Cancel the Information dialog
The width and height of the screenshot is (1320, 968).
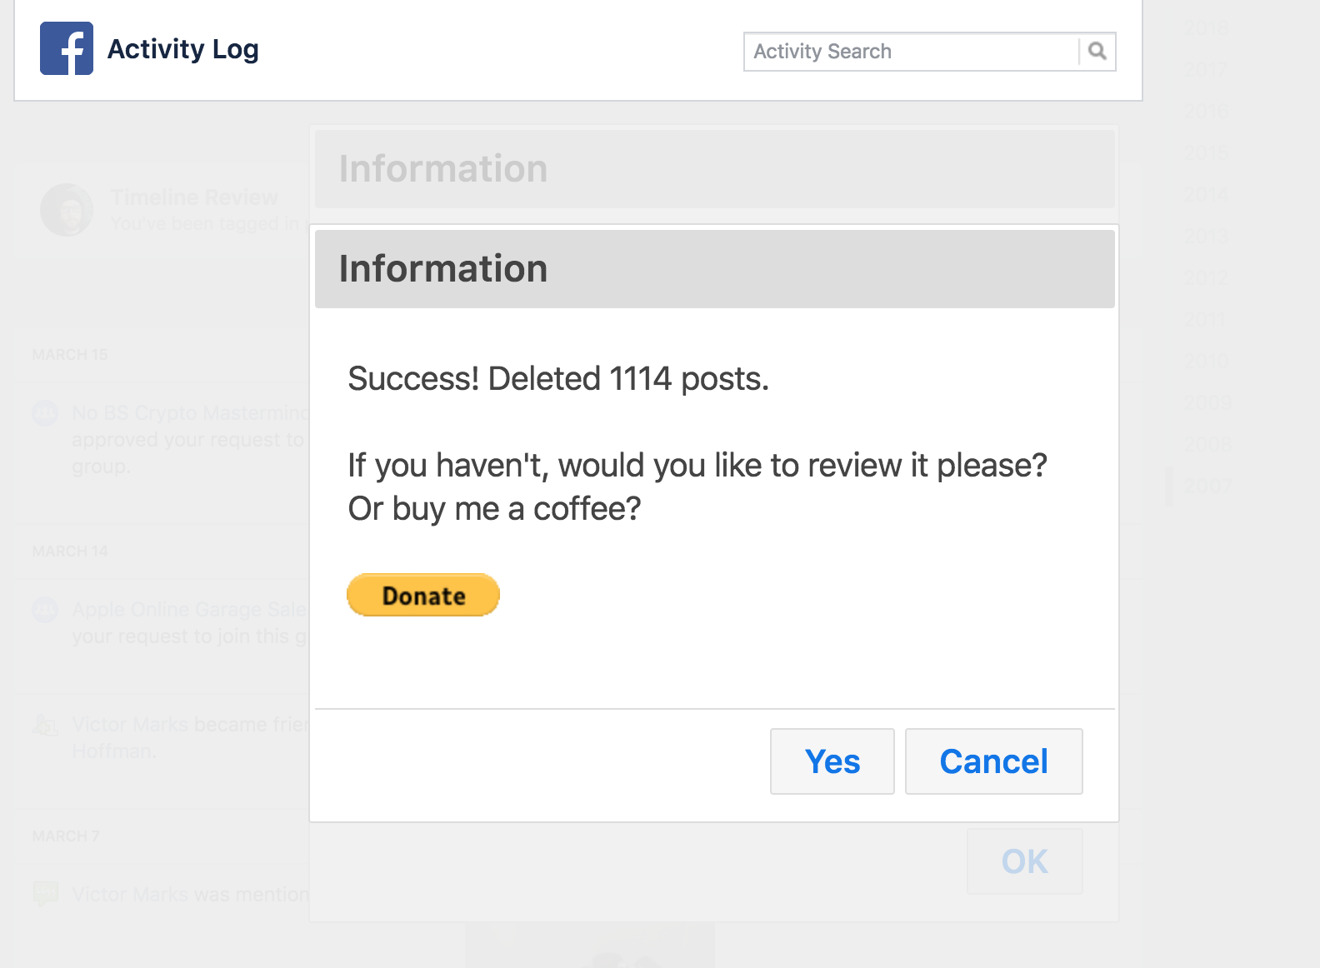(x=994, y=761)
